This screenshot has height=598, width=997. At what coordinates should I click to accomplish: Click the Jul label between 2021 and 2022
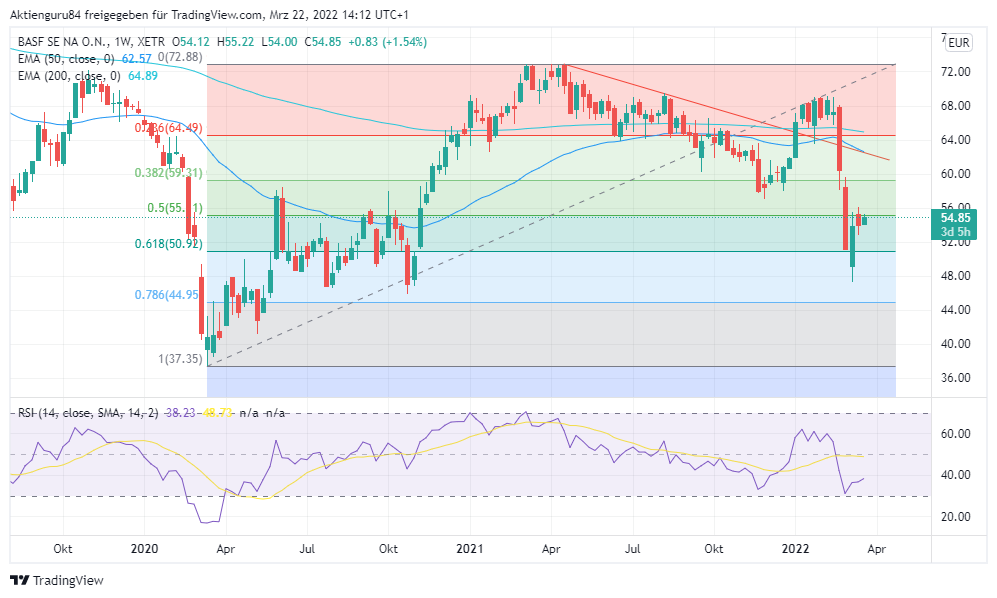[x=633, y=549]
